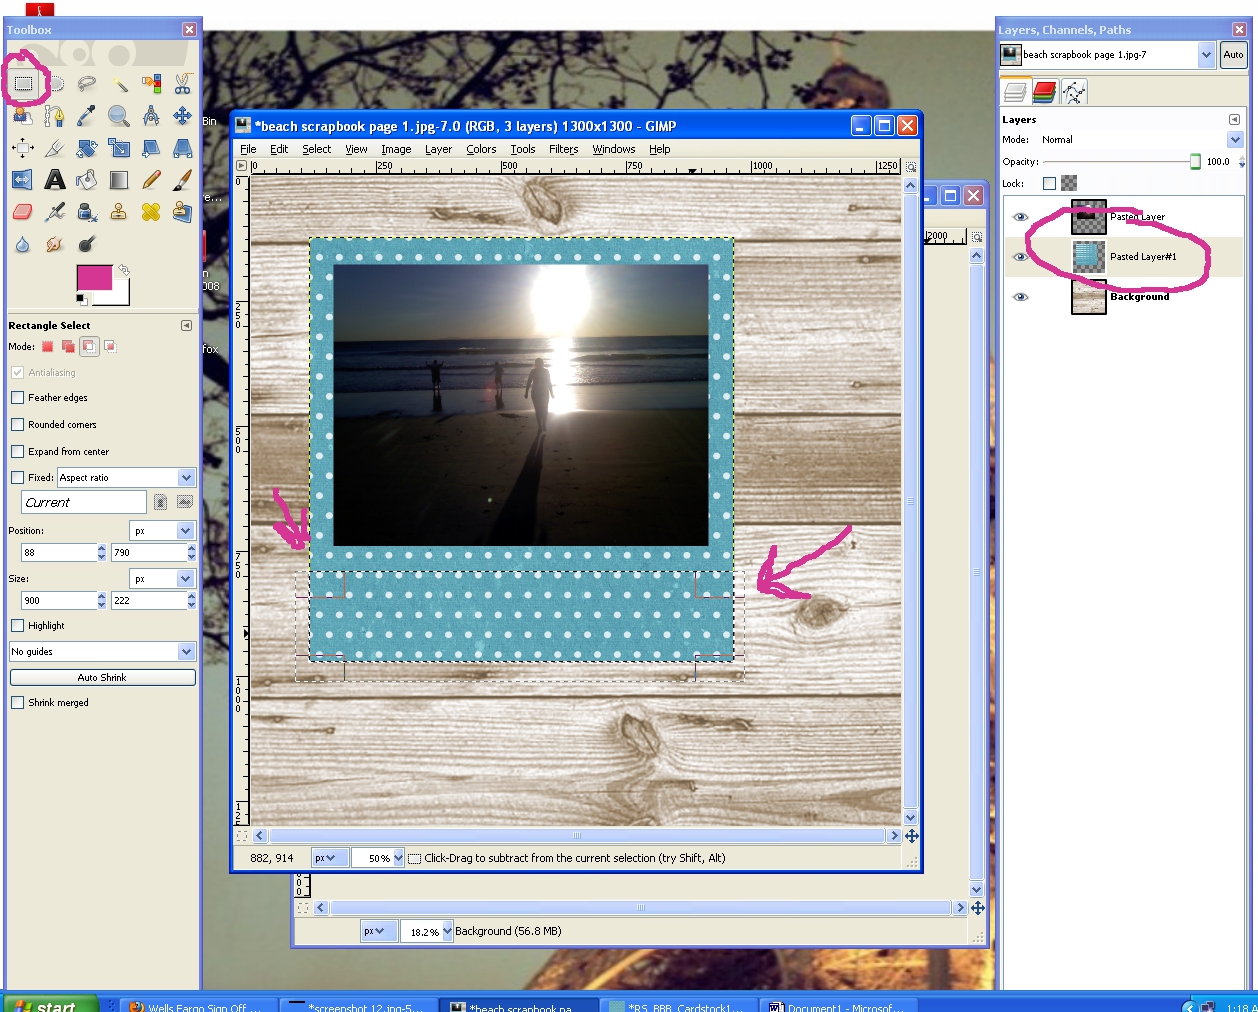Enable Expand from center checkbox
Image resolution: width=1258 pixels, height=1012 pixels.
17,452
